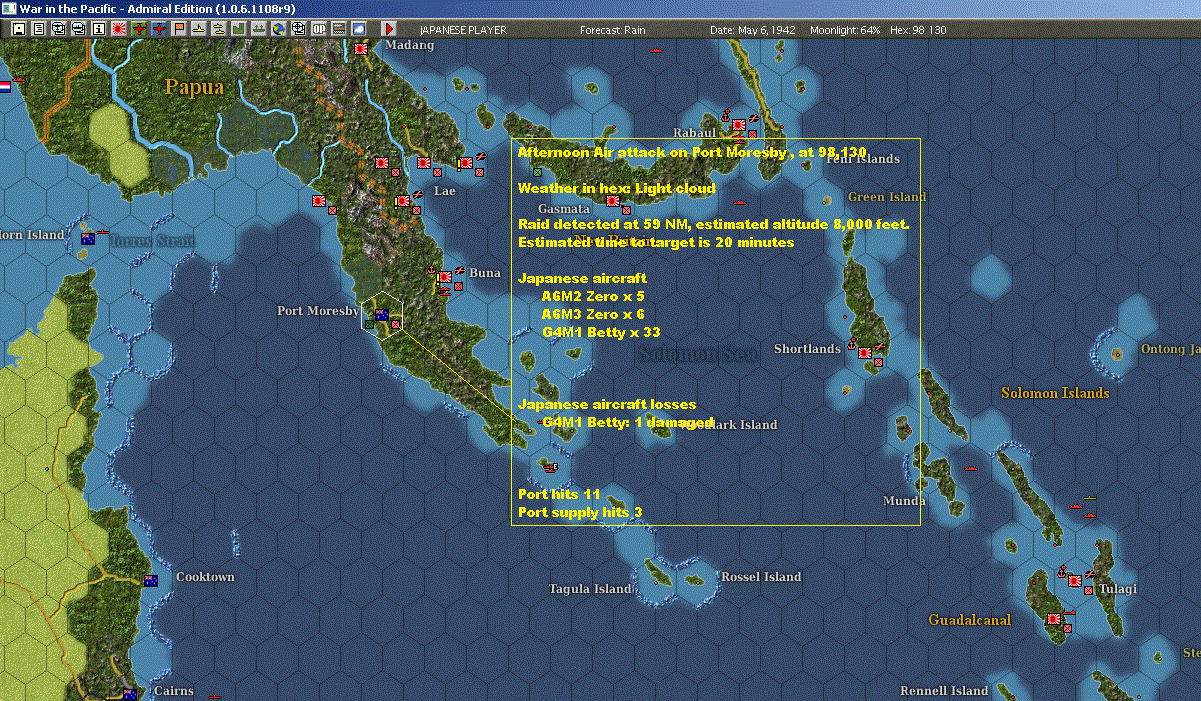Click the Tagula Island map label
Viewport: 1201px width, 701px height.
pos(590,589)
